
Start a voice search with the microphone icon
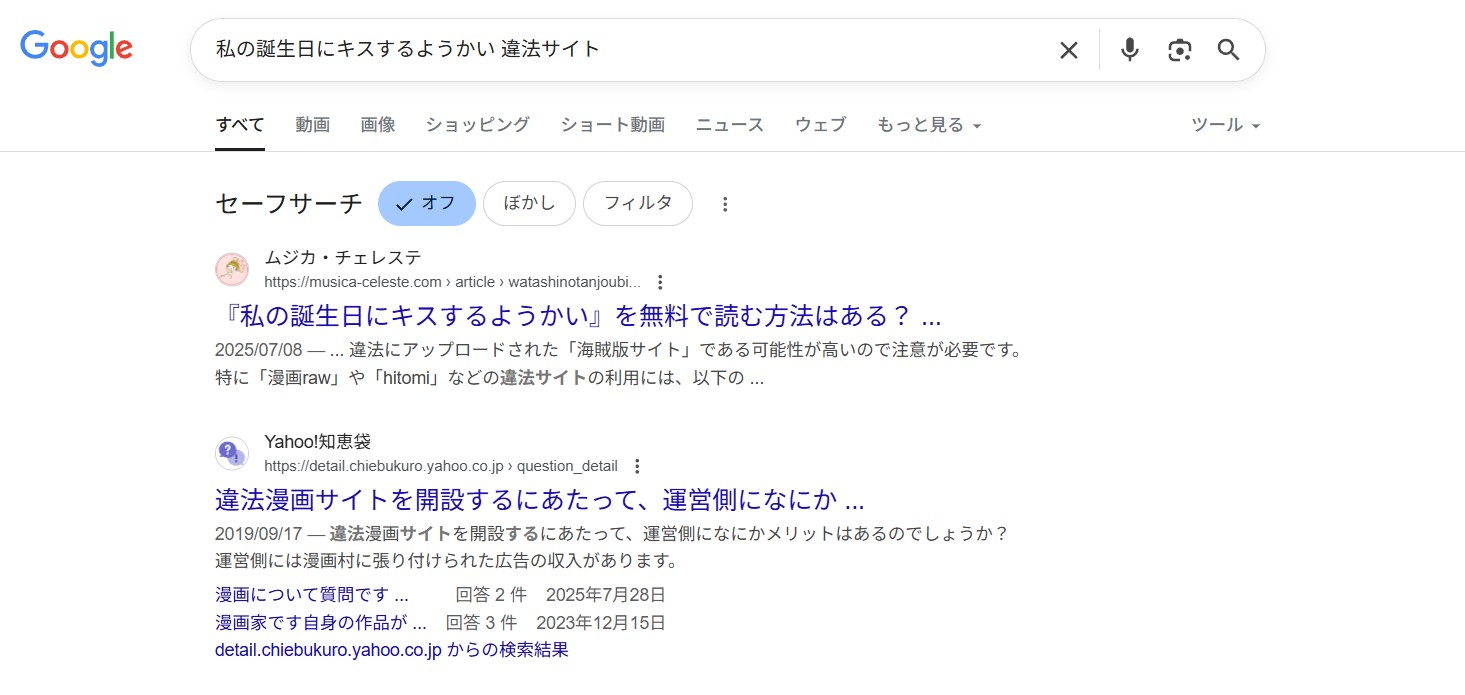(x=1129, y=49)
